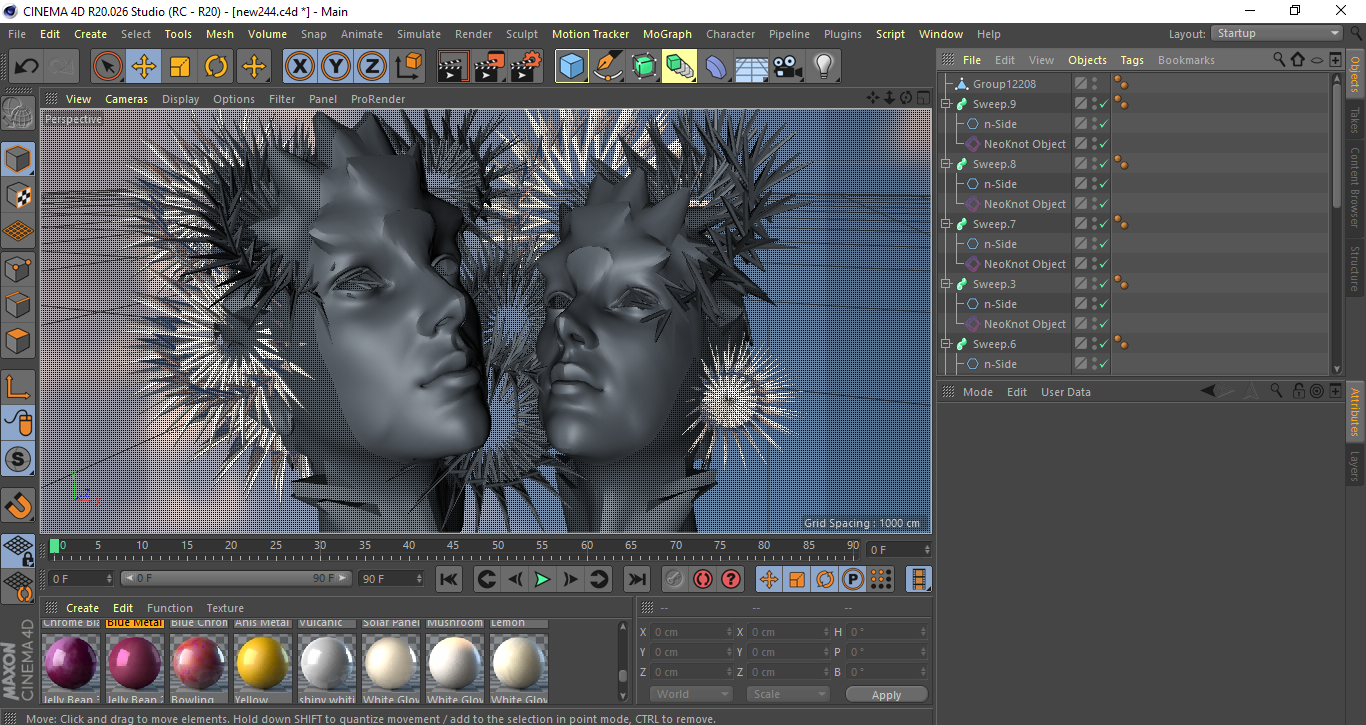1366x725 pixels.
Task: Select the Spline Pen tool
Action: tap(608, 67)
